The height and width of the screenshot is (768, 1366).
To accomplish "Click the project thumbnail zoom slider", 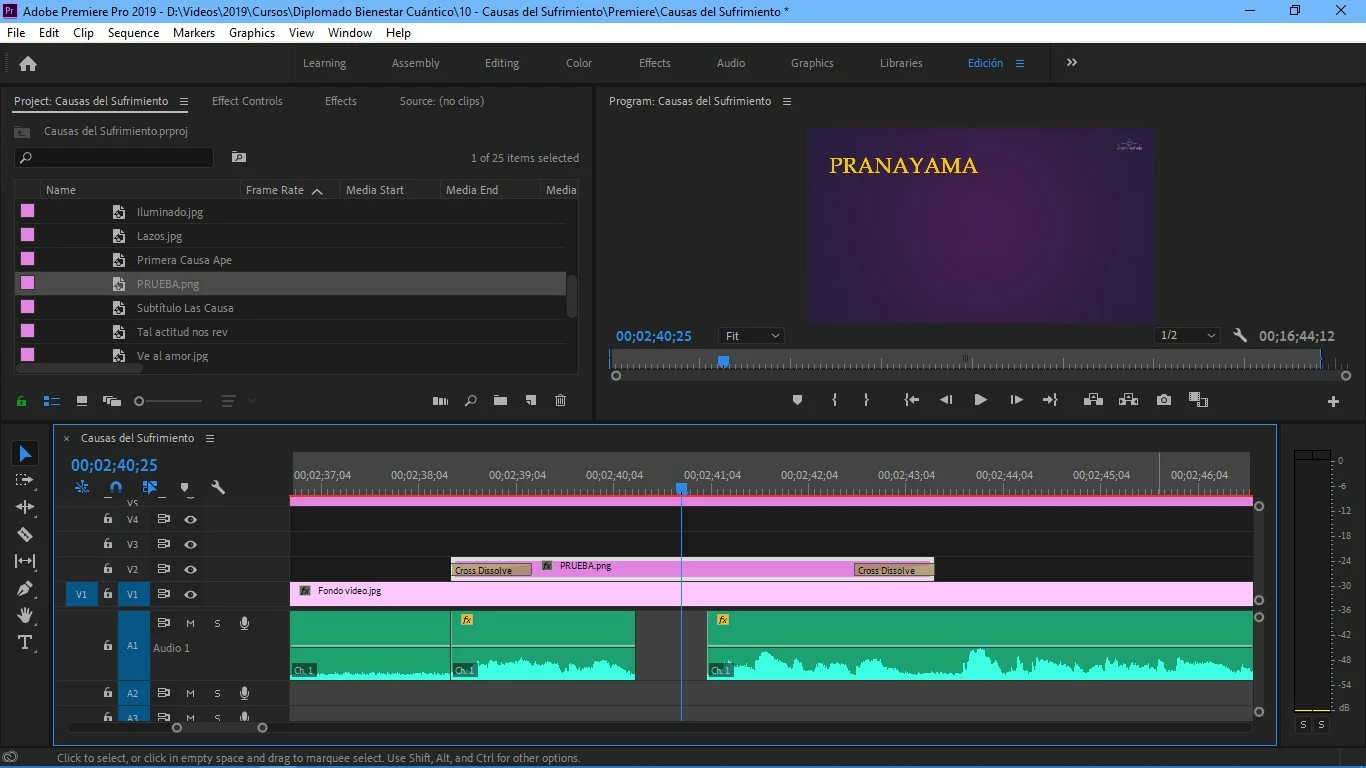I will 168,401.
